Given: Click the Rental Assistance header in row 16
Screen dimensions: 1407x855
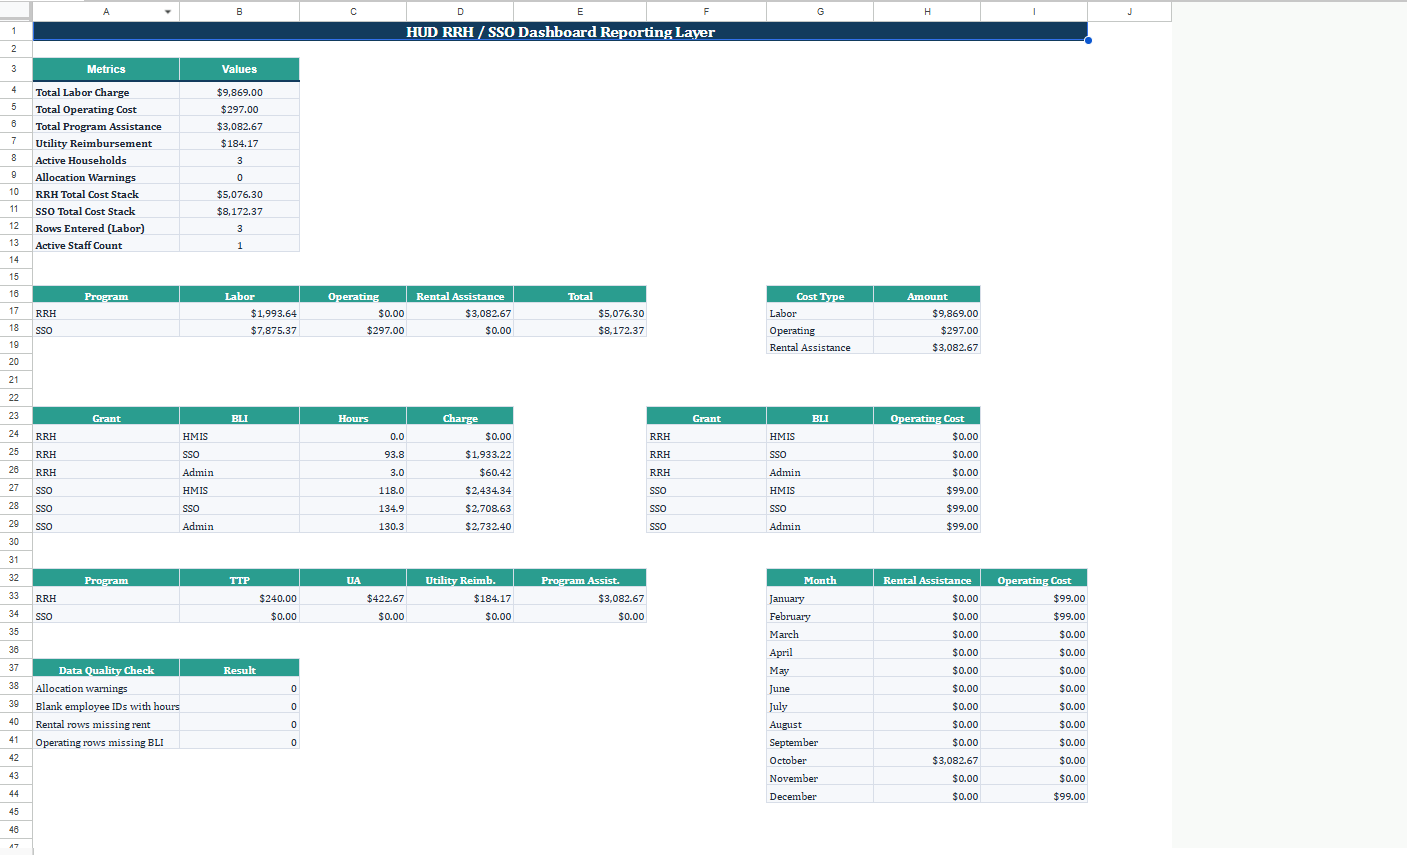Looking at the screenshot, I should click(x=460, y=296).
